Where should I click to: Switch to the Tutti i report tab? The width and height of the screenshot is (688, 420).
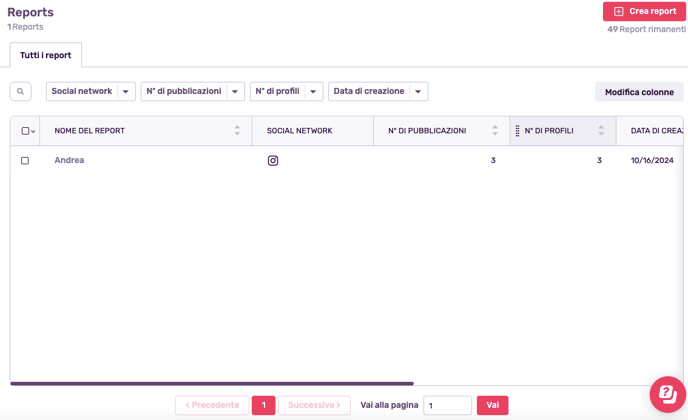(x=46, y=55)
